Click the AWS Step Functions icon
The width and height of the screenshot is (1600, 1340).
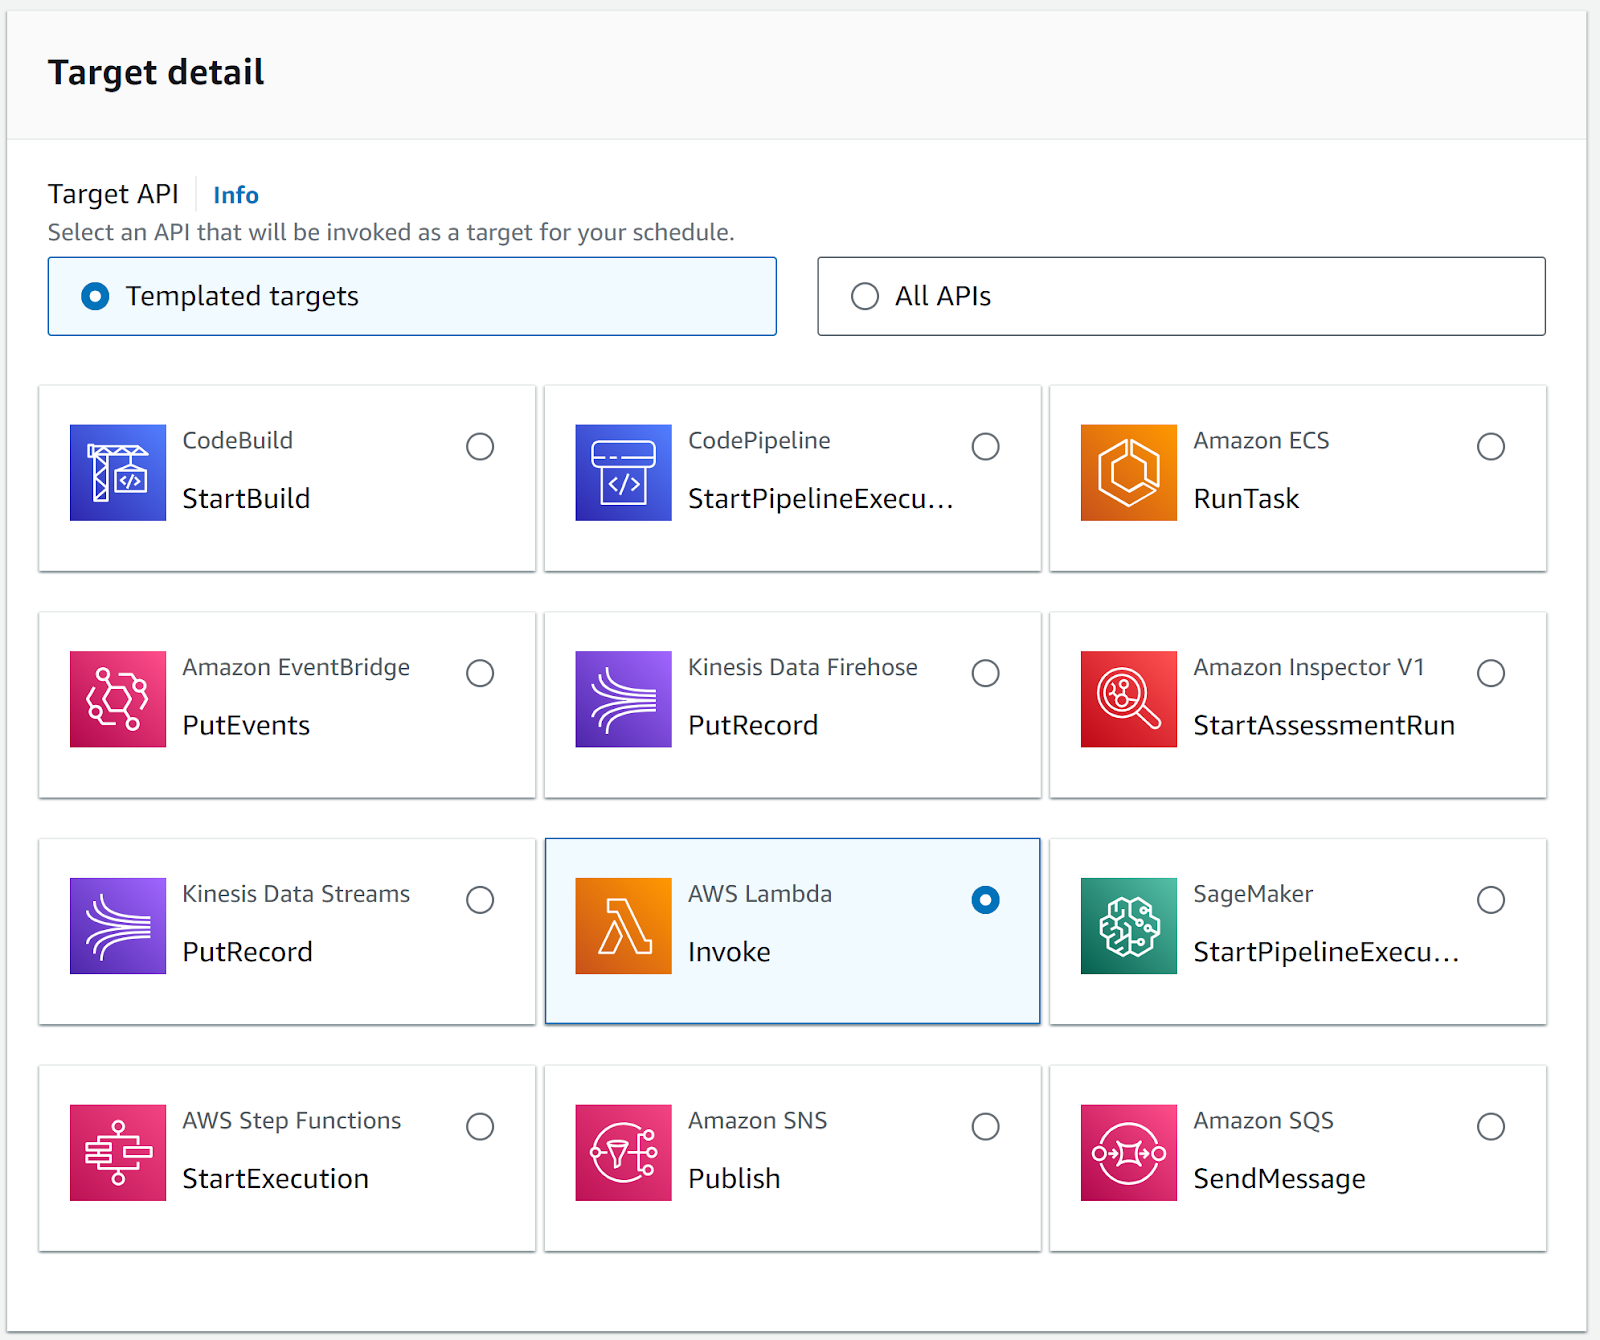tap(118, 1152)
